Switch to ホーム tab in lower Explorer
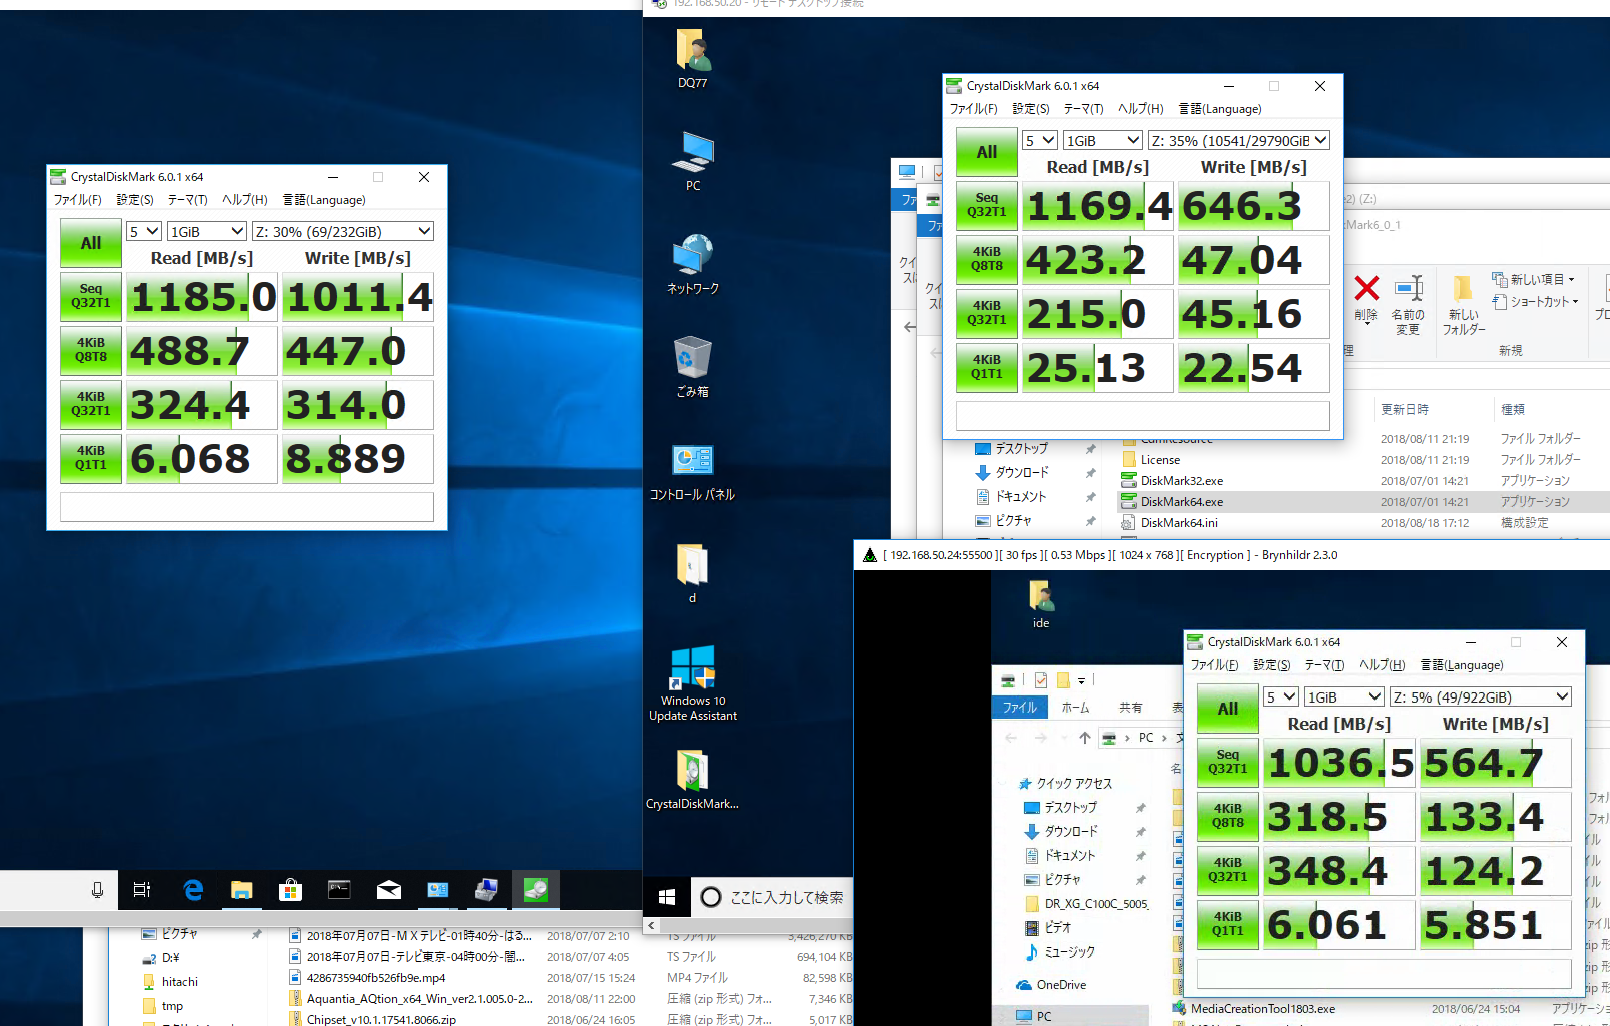The width and height of the screenshot is (1610, 1026). (1075, 707)
